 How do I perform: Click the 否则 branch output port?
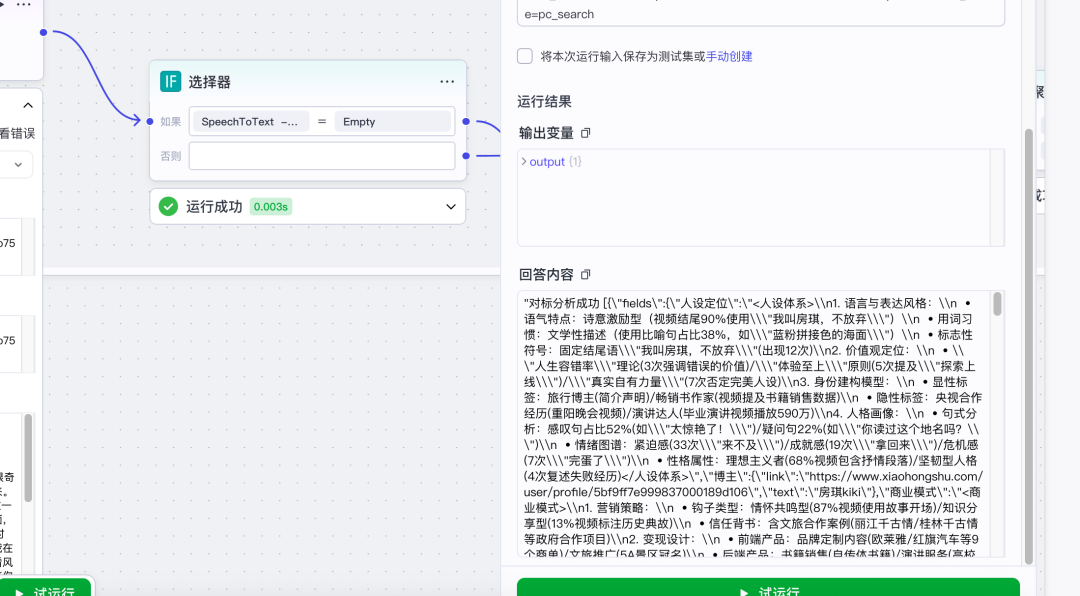(466, 155)
